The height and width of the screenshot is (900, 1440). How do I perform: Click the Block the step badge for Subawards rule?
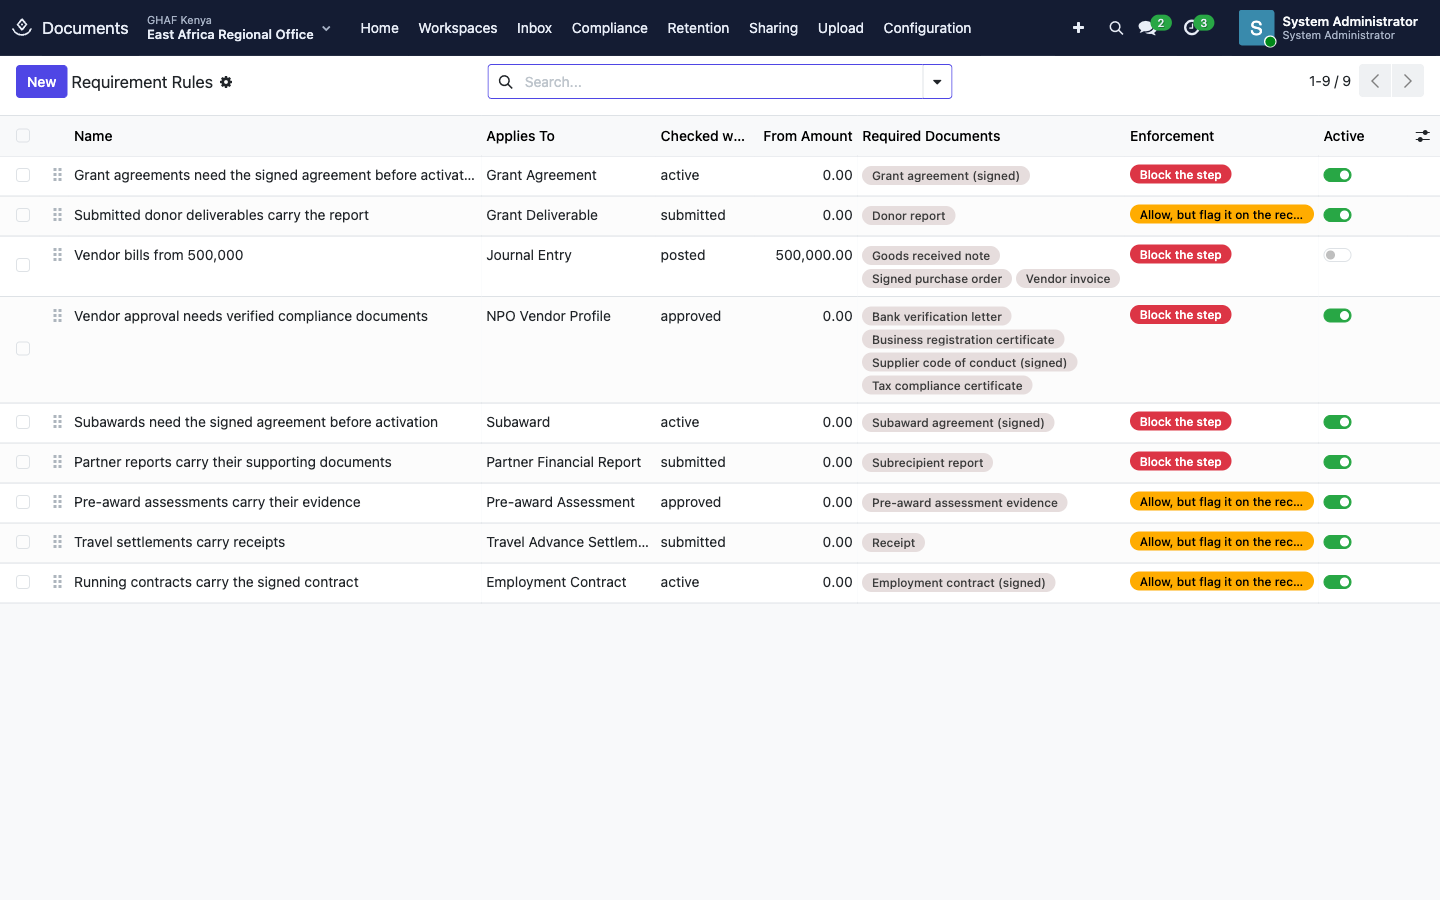point(1181,422)
